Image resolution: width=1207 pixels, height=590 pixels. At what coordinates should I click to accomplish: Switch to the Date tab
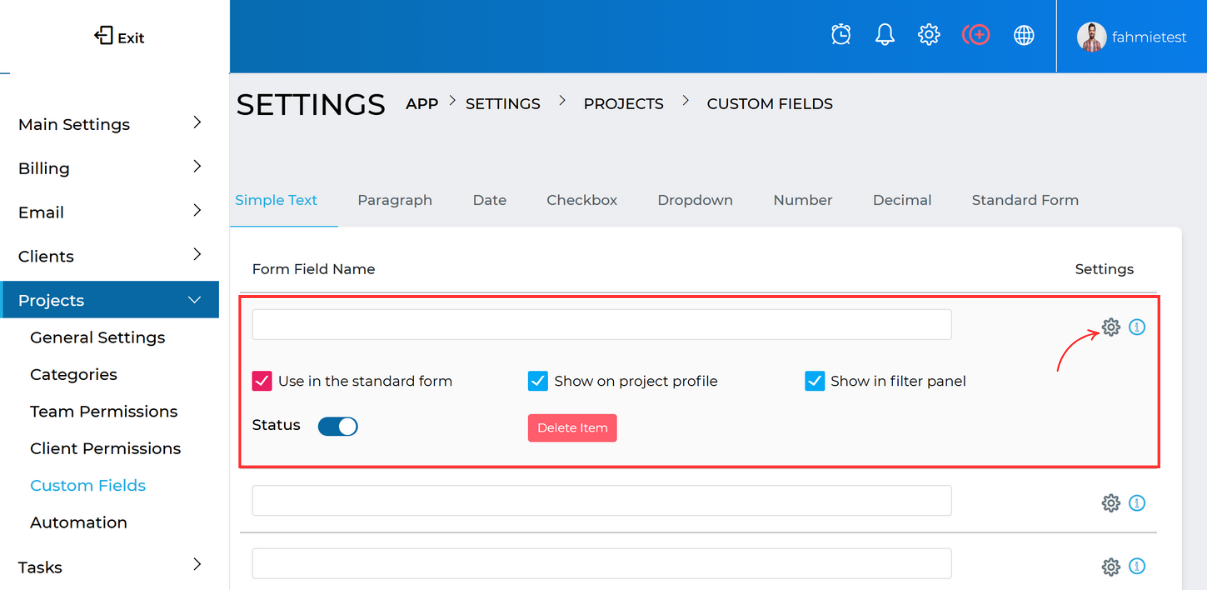[x=490, y=200]
